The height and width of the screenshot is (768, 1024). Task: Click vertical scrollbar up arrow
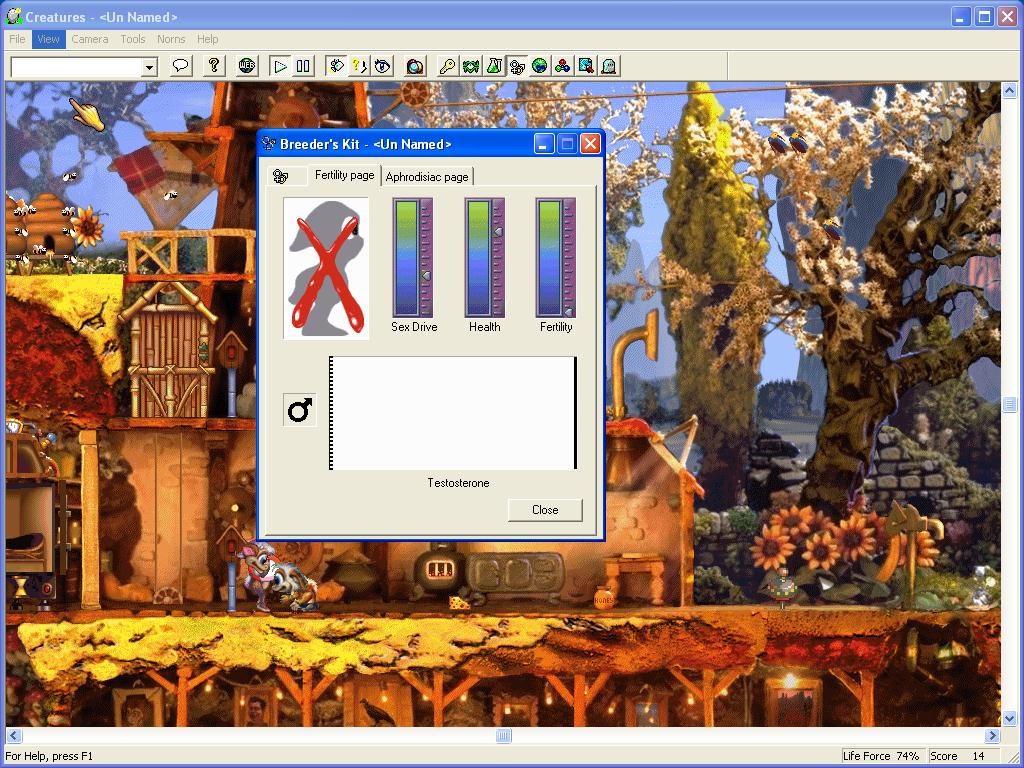(1010, 91)
